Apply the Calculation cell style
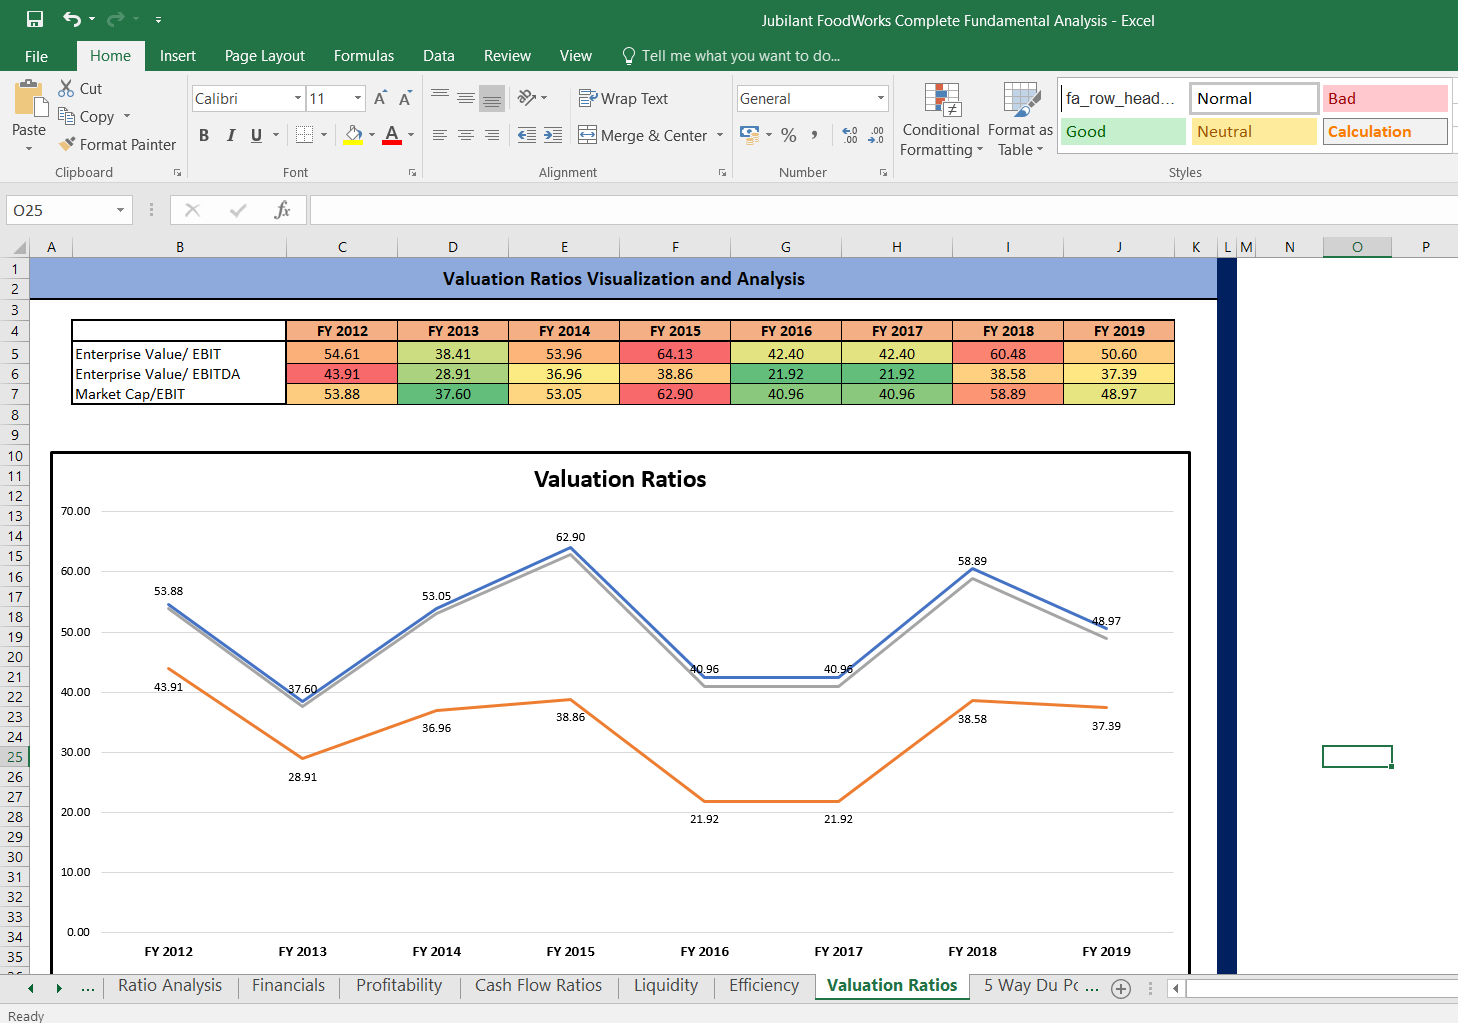 1386,131
